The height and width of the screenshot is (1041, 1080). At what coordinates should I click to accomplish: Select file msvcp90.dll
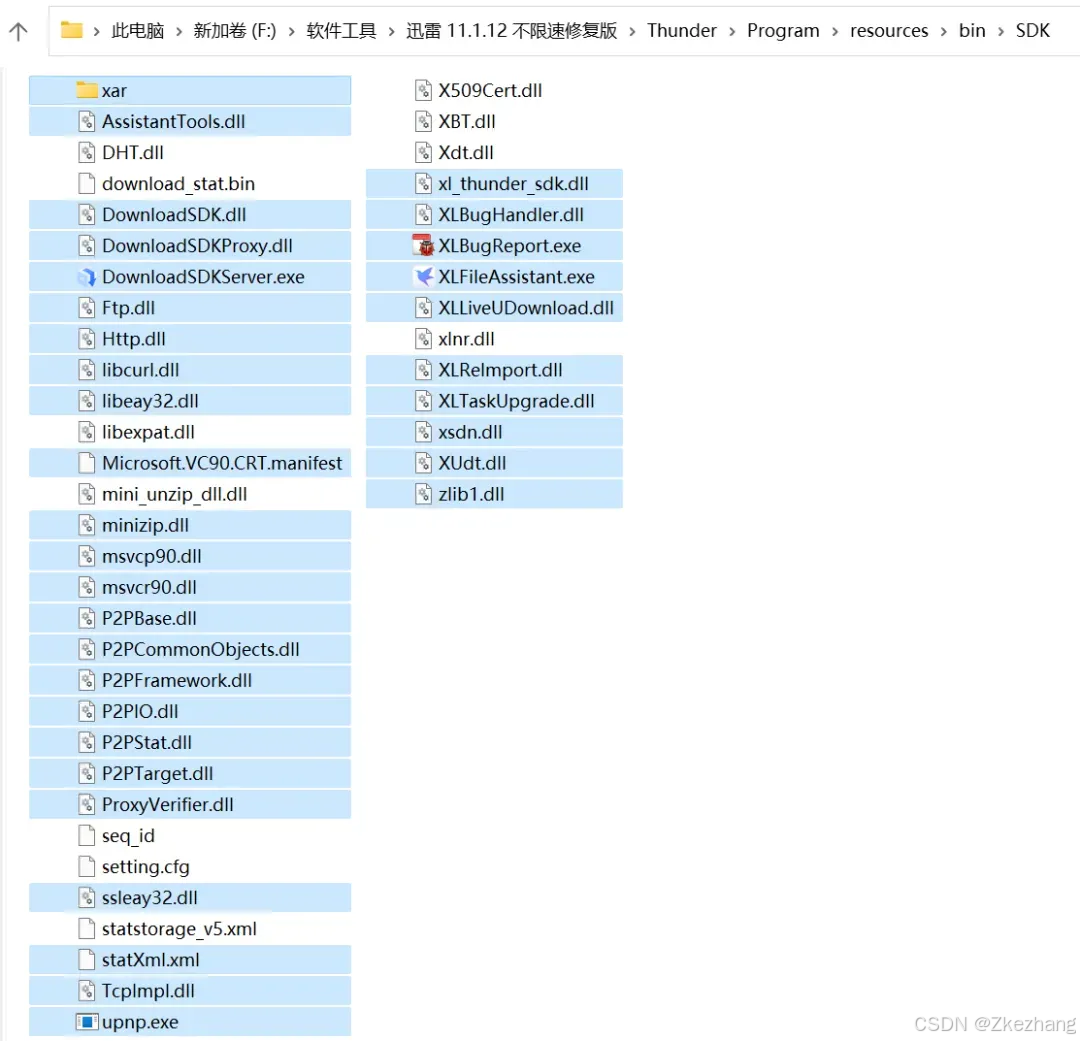point(190,556)
